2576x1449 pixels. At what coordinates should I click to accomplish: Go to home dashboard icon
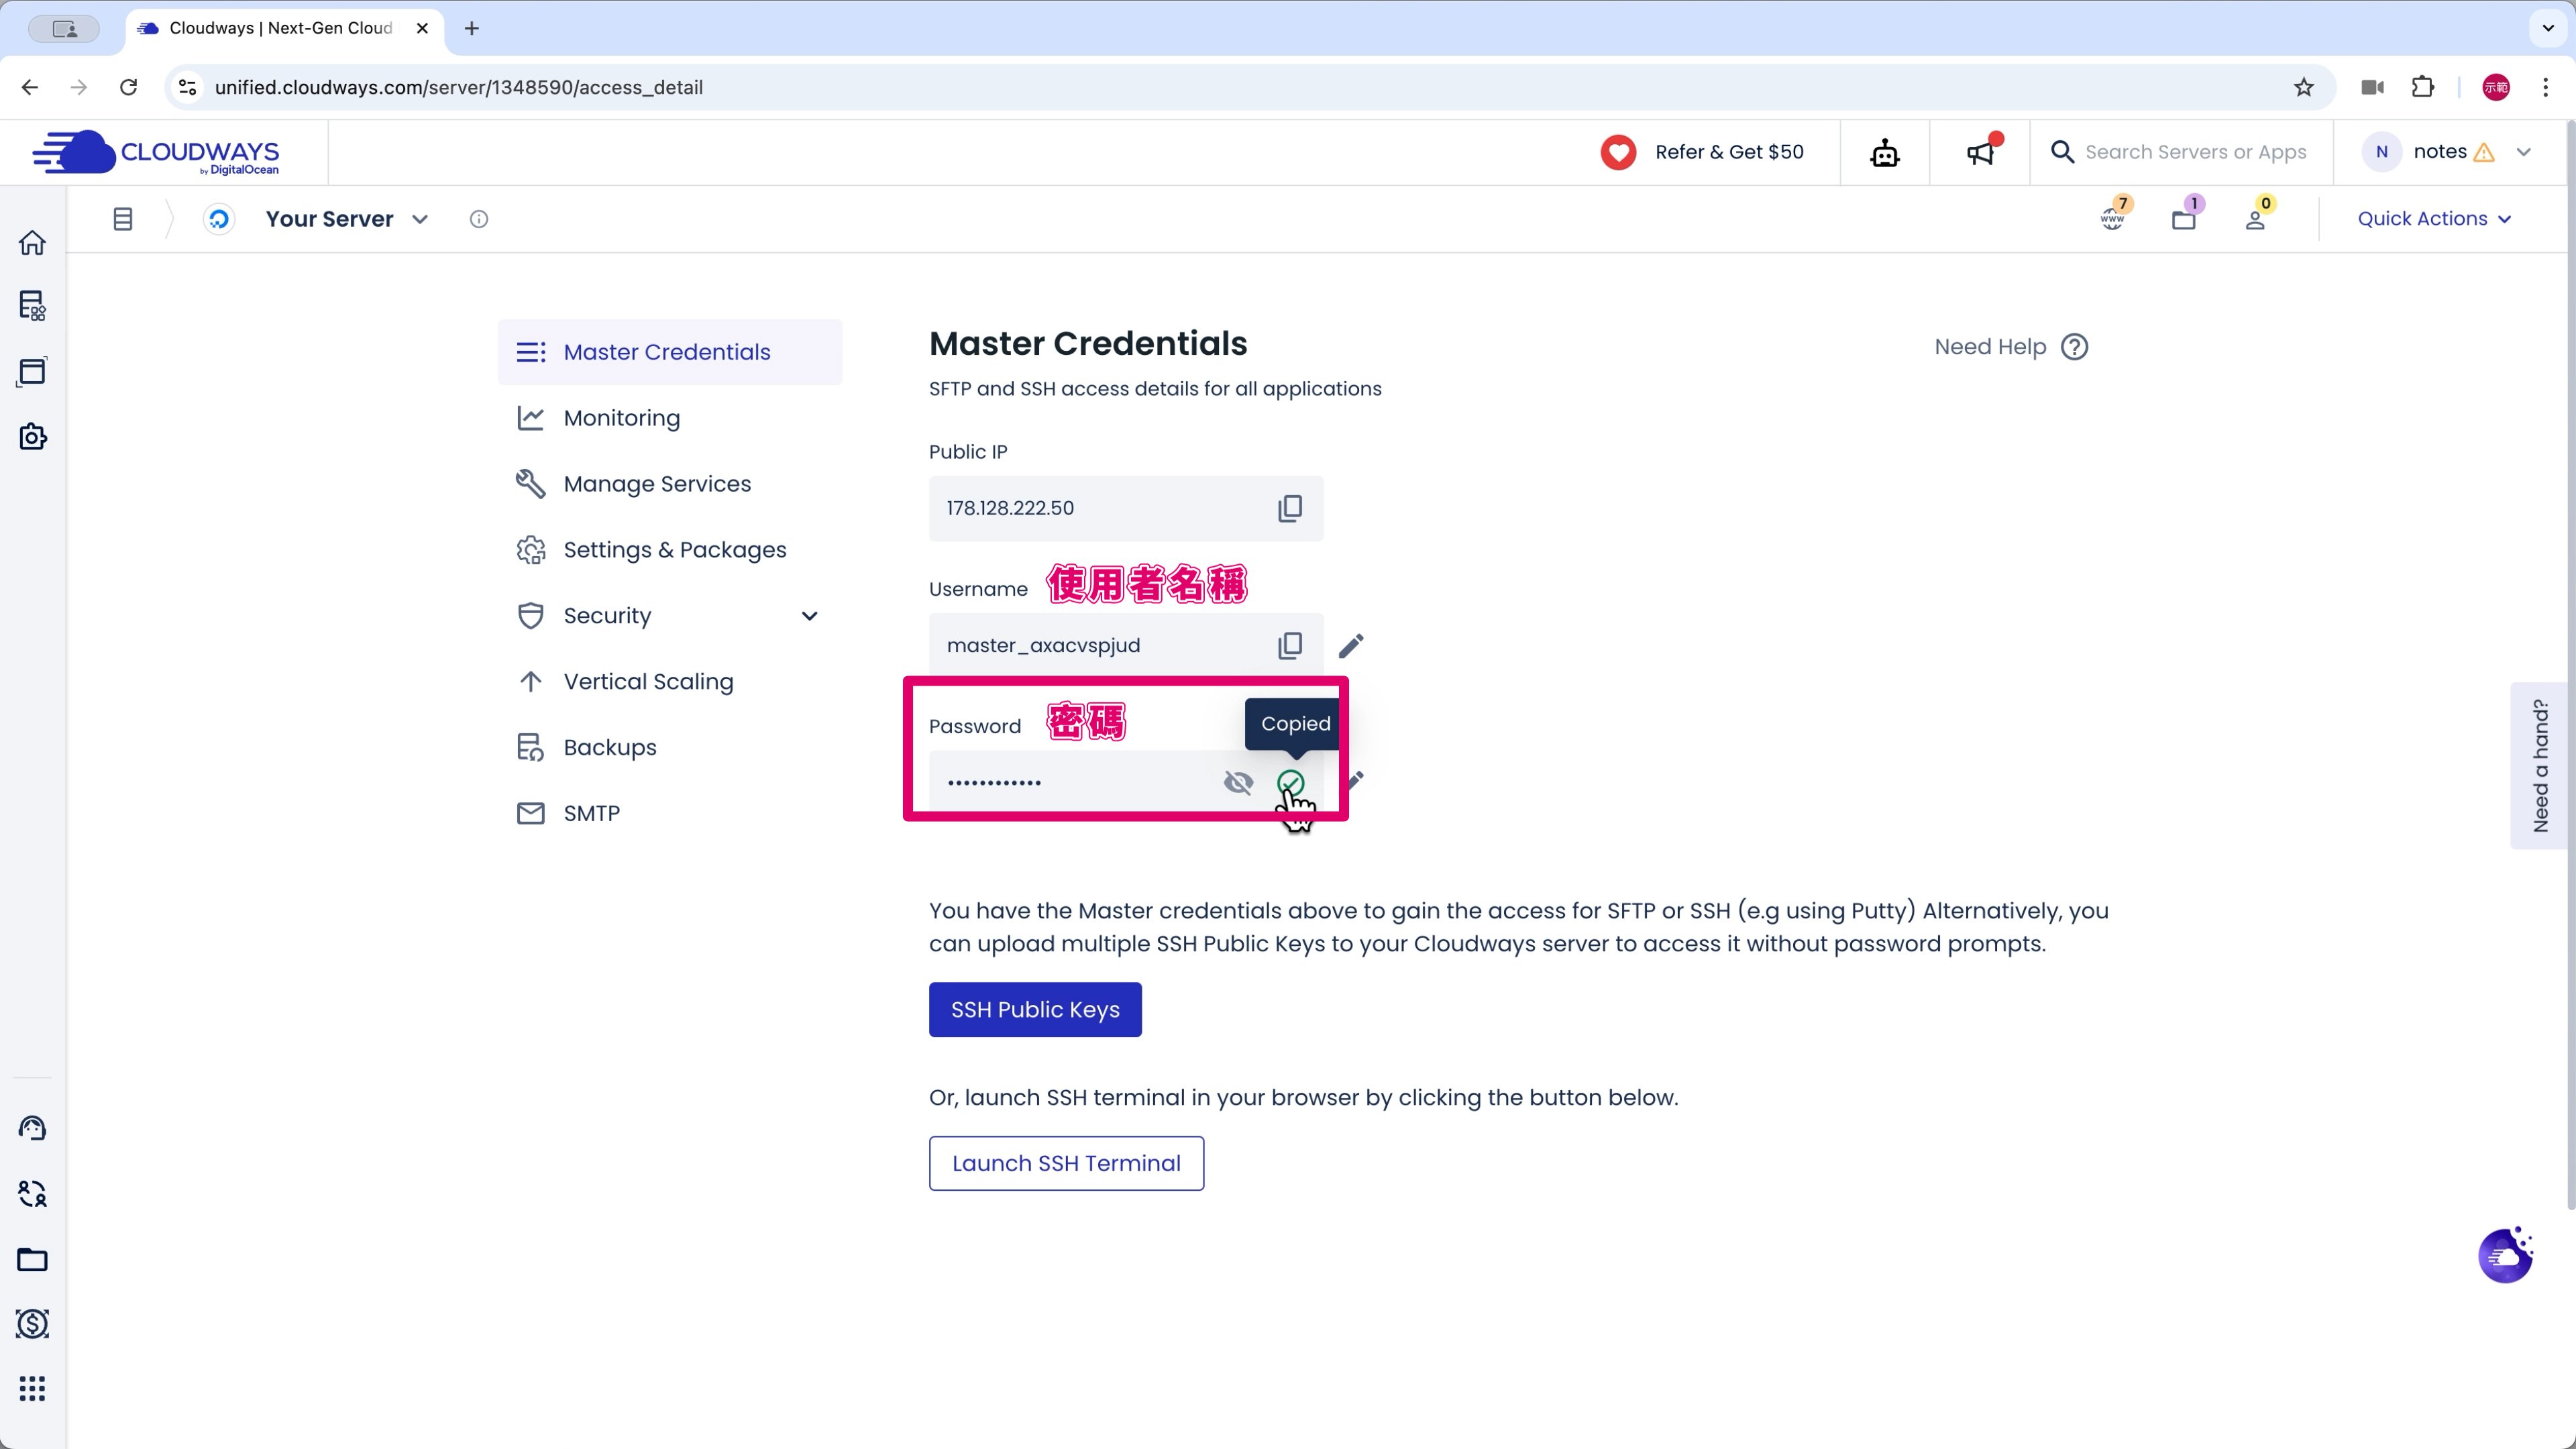(x=32, y=243)
